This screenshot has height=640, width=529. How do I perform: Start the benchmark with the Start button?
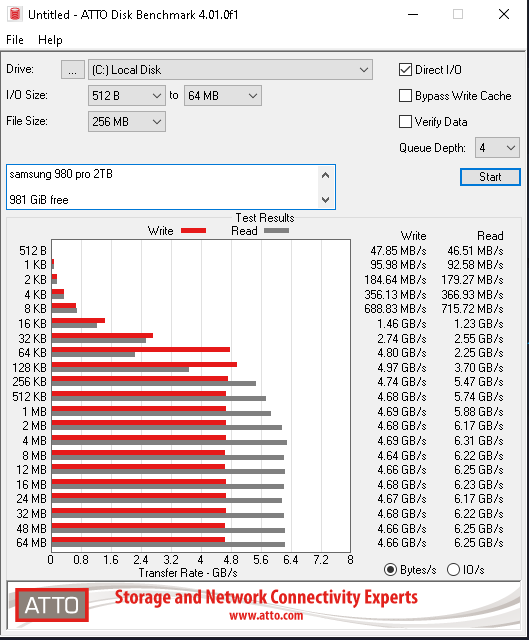tap(490, 177)
